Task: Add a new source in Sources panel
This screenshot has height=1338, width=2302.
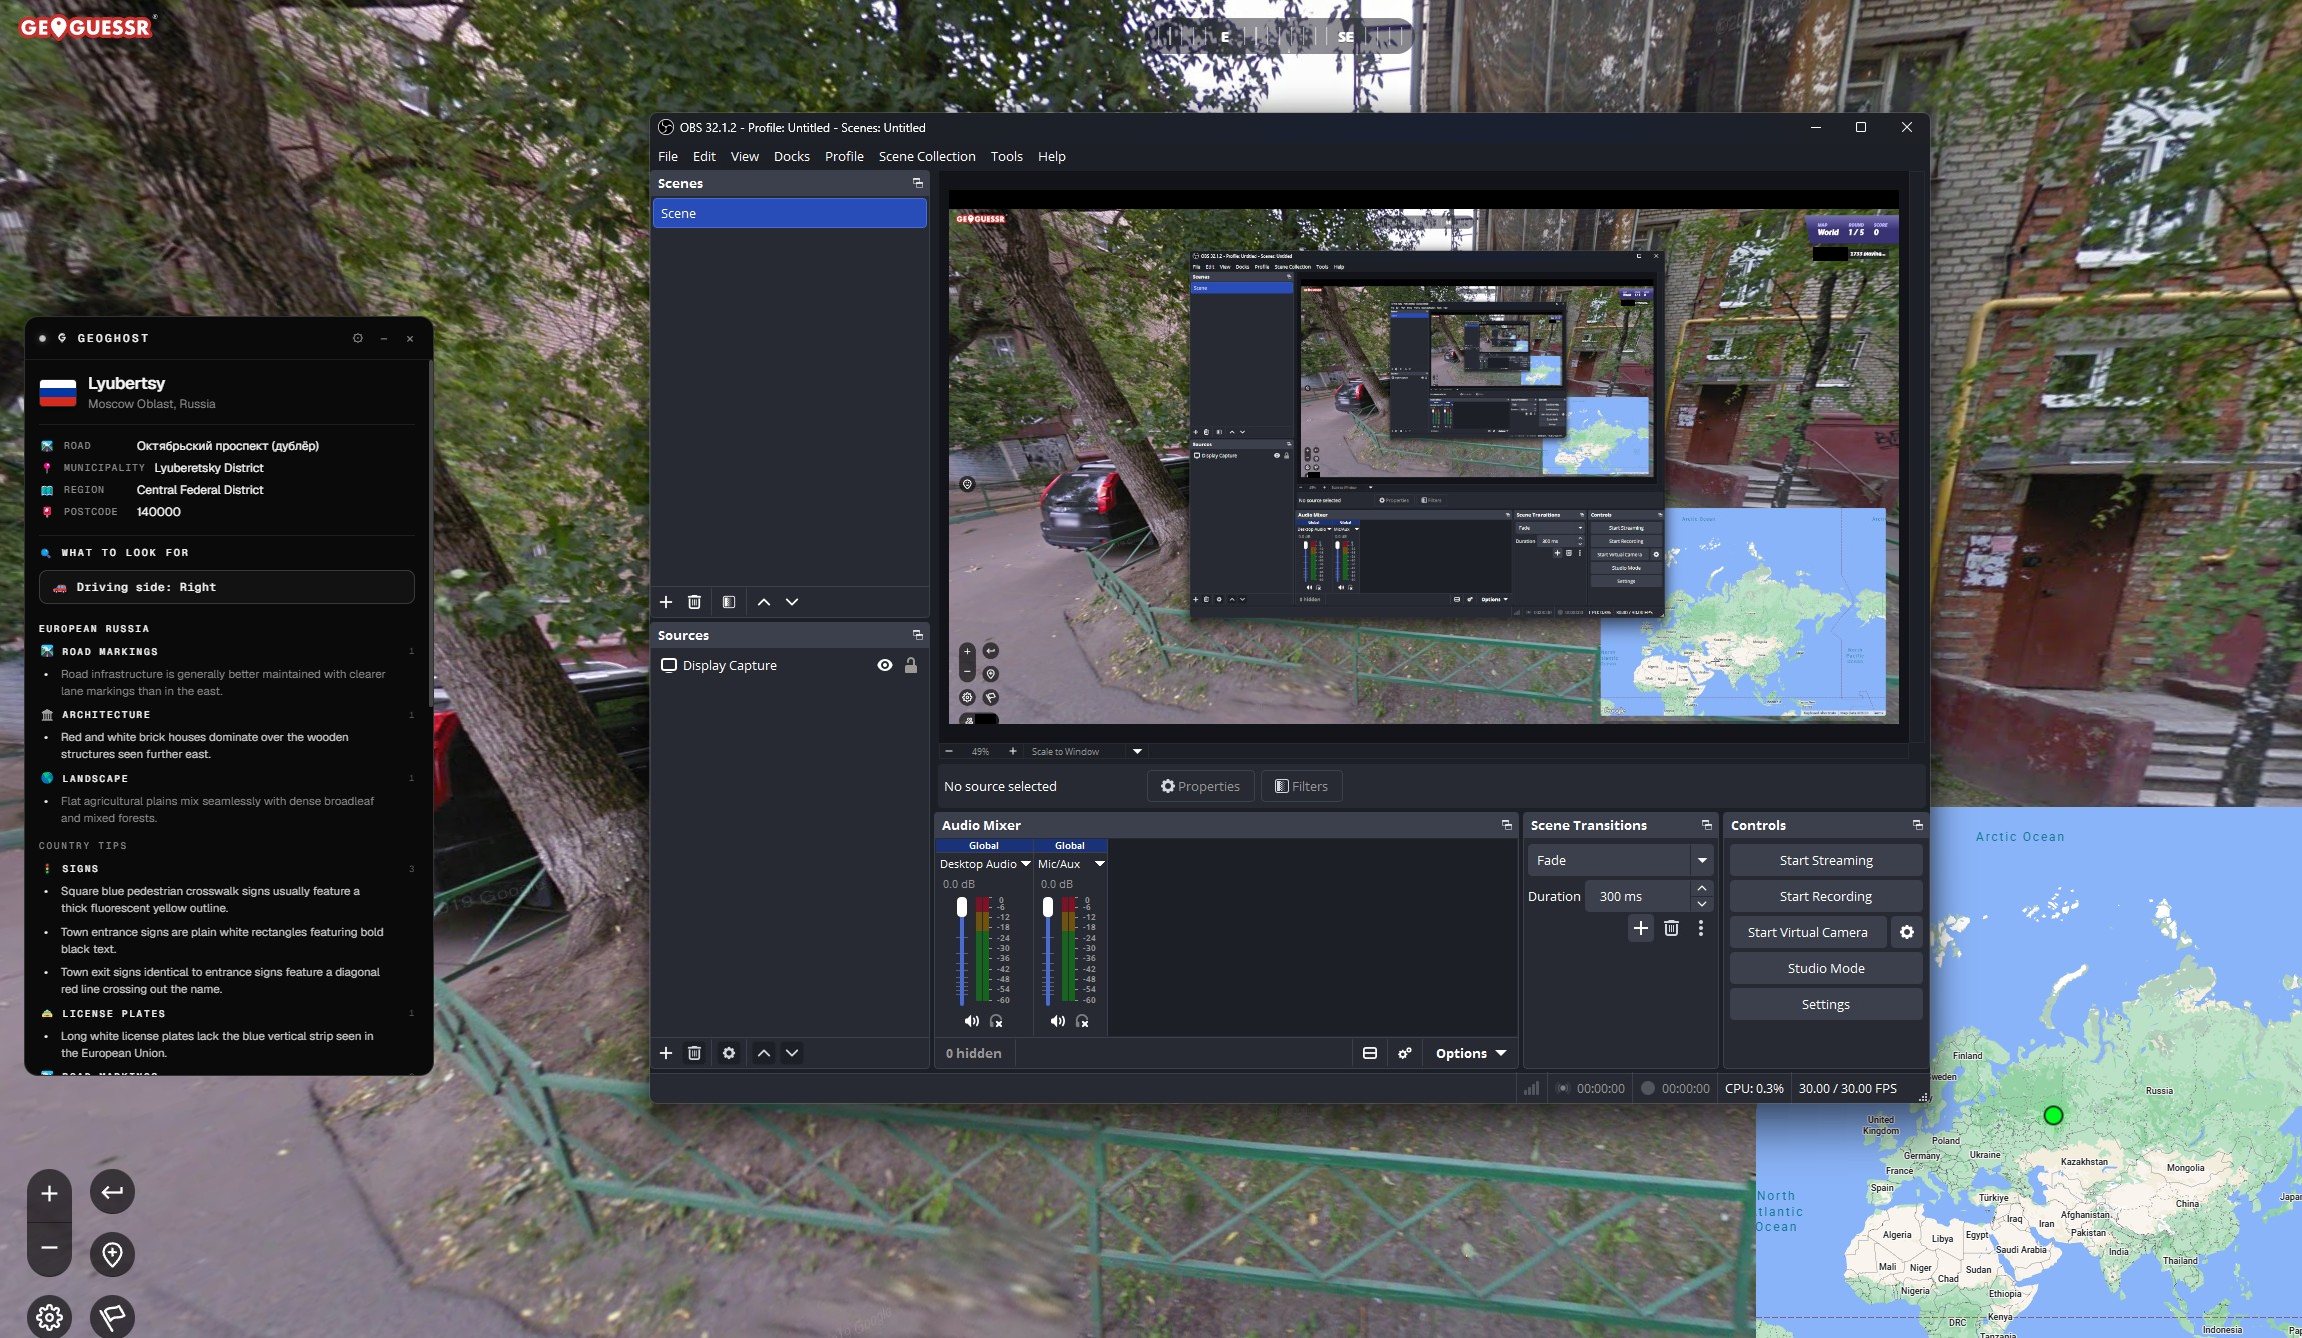Action: click(666, 1053)
